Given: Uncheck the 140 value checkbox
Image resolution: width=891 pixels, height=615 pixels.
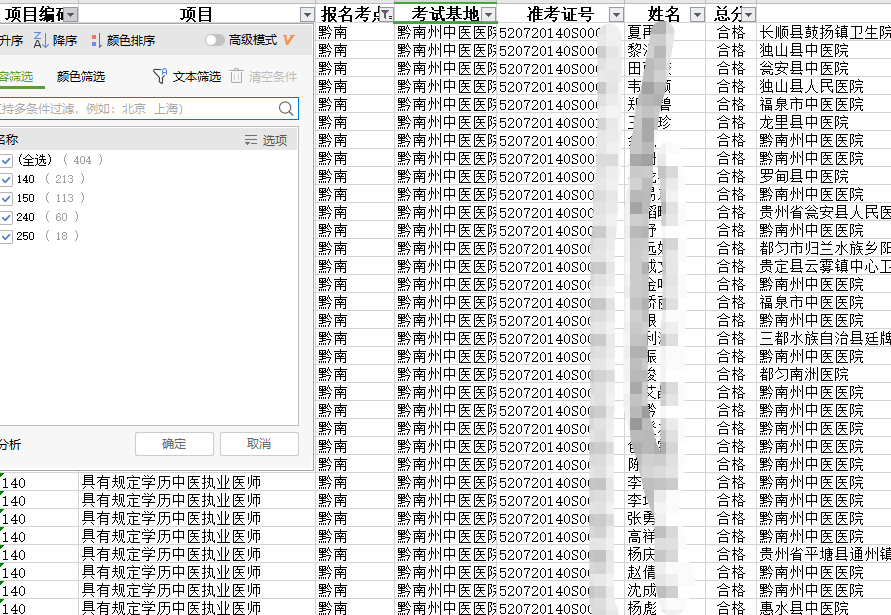Looking at the screenshot, I should [6, 179].
